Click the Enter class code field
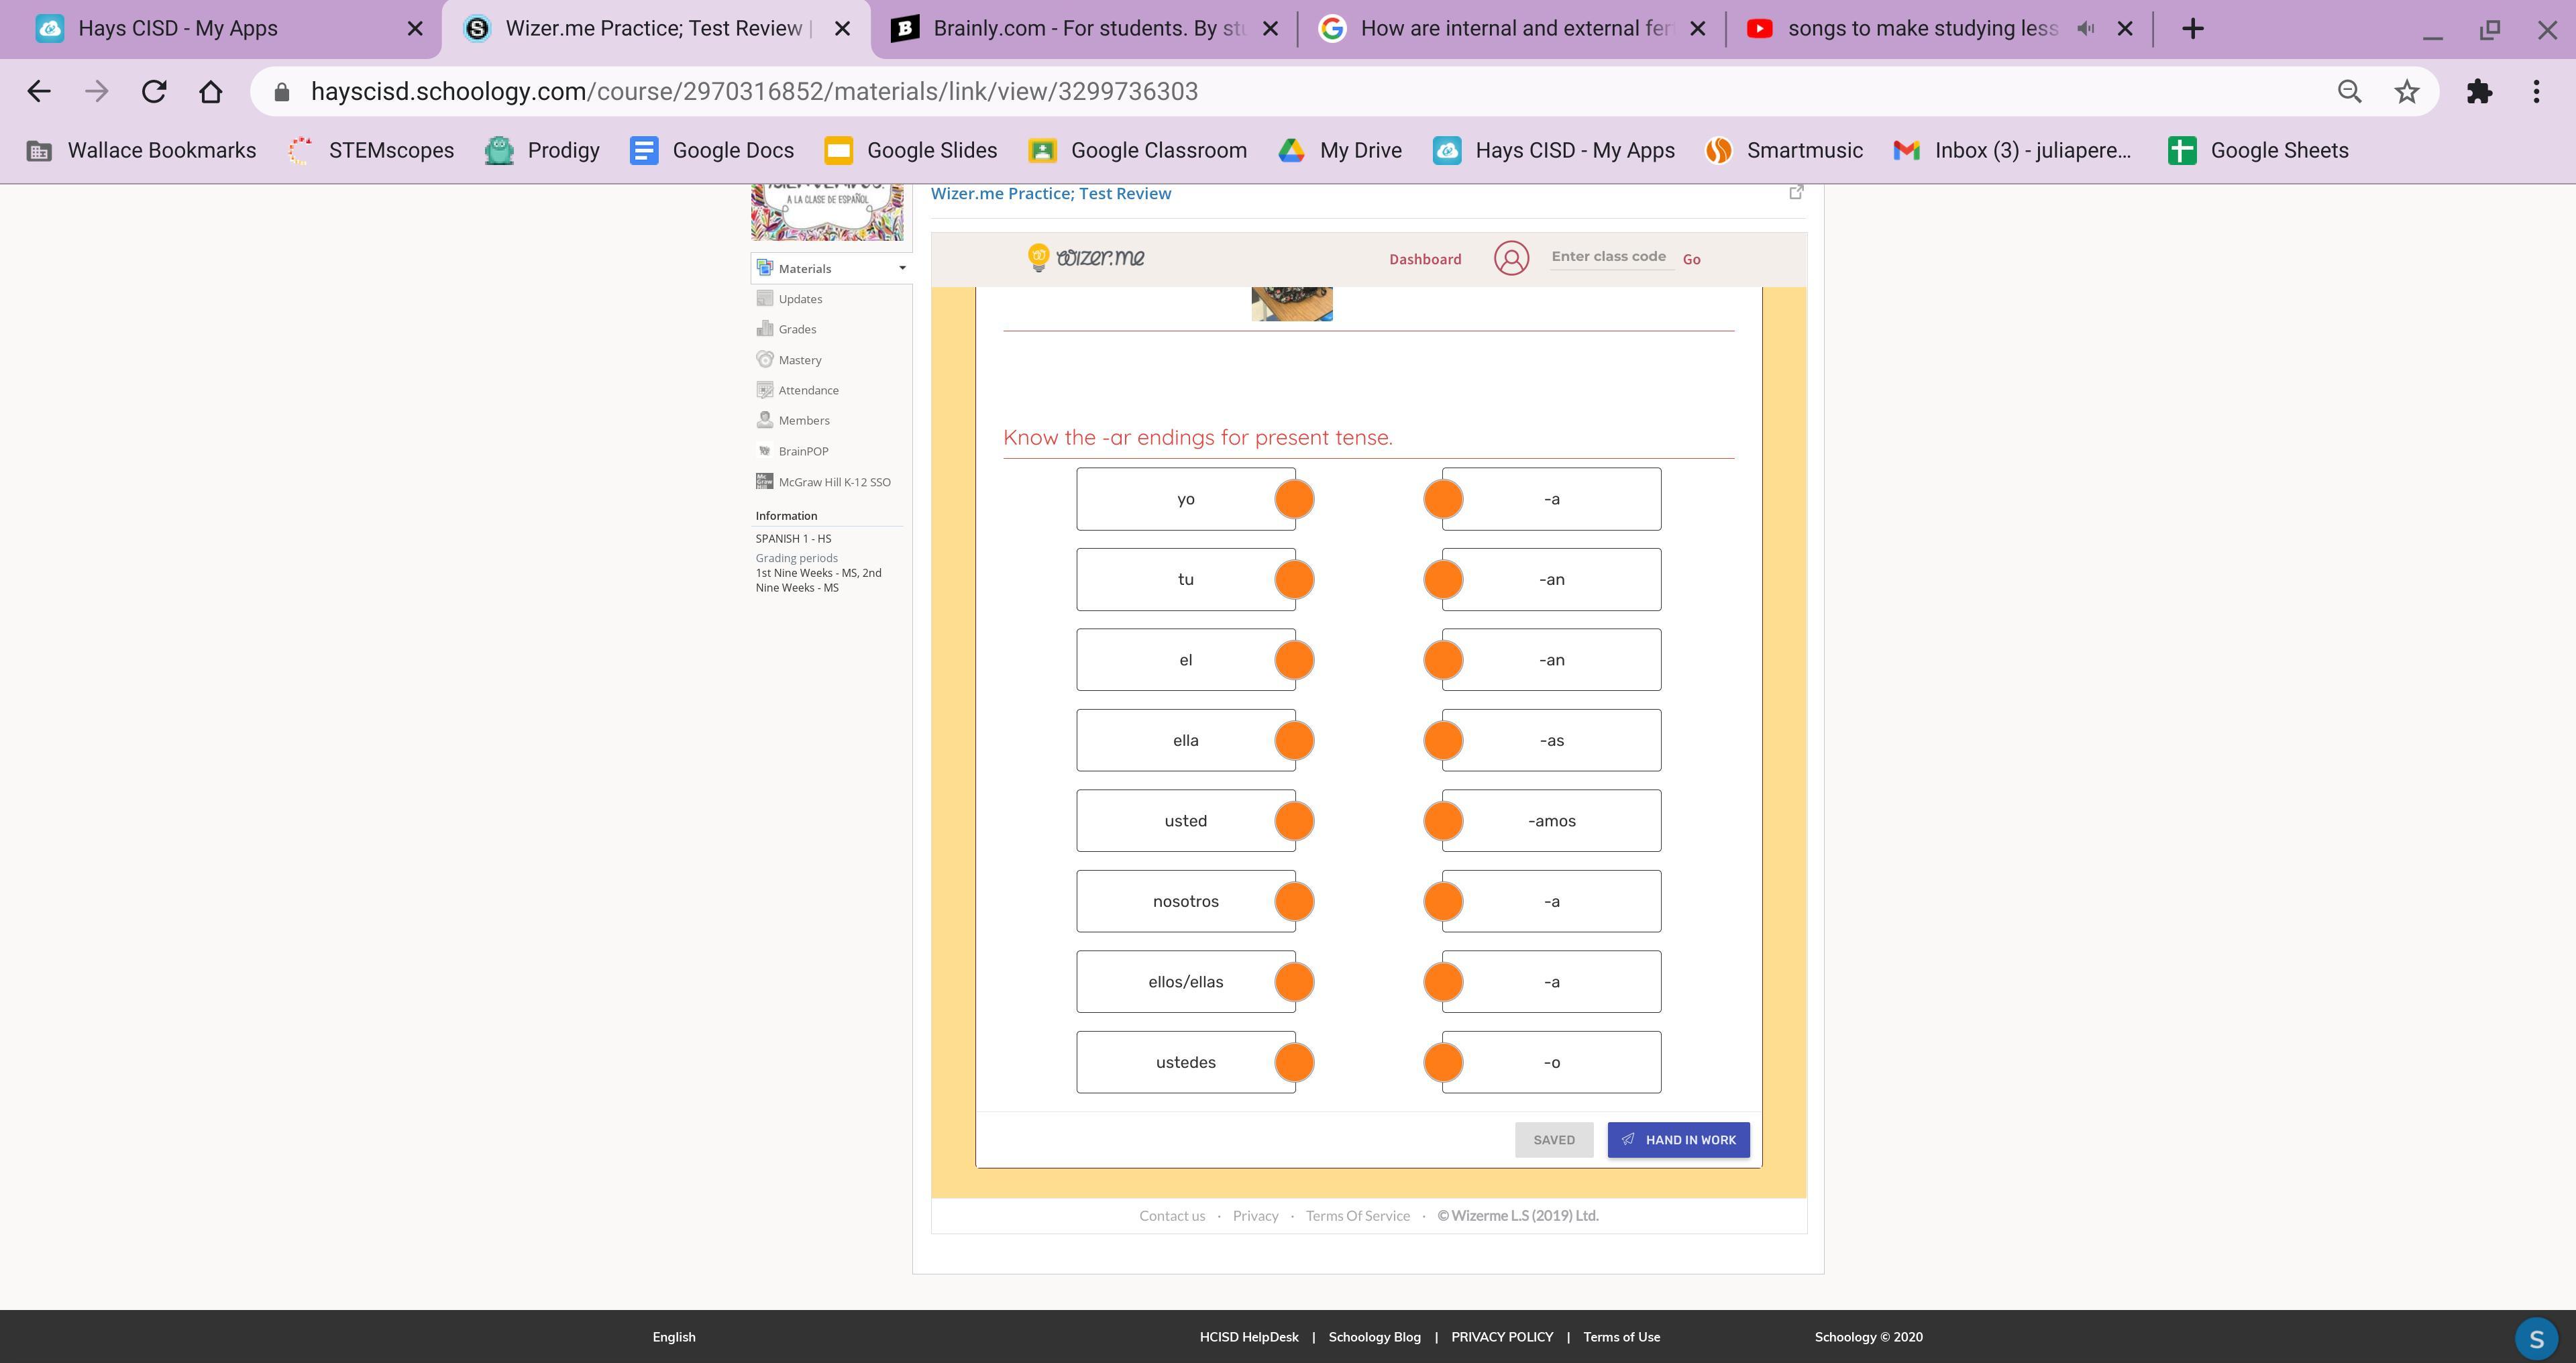The height and width of the screenshot is (1363, 2576). (x=1608, y=257)
